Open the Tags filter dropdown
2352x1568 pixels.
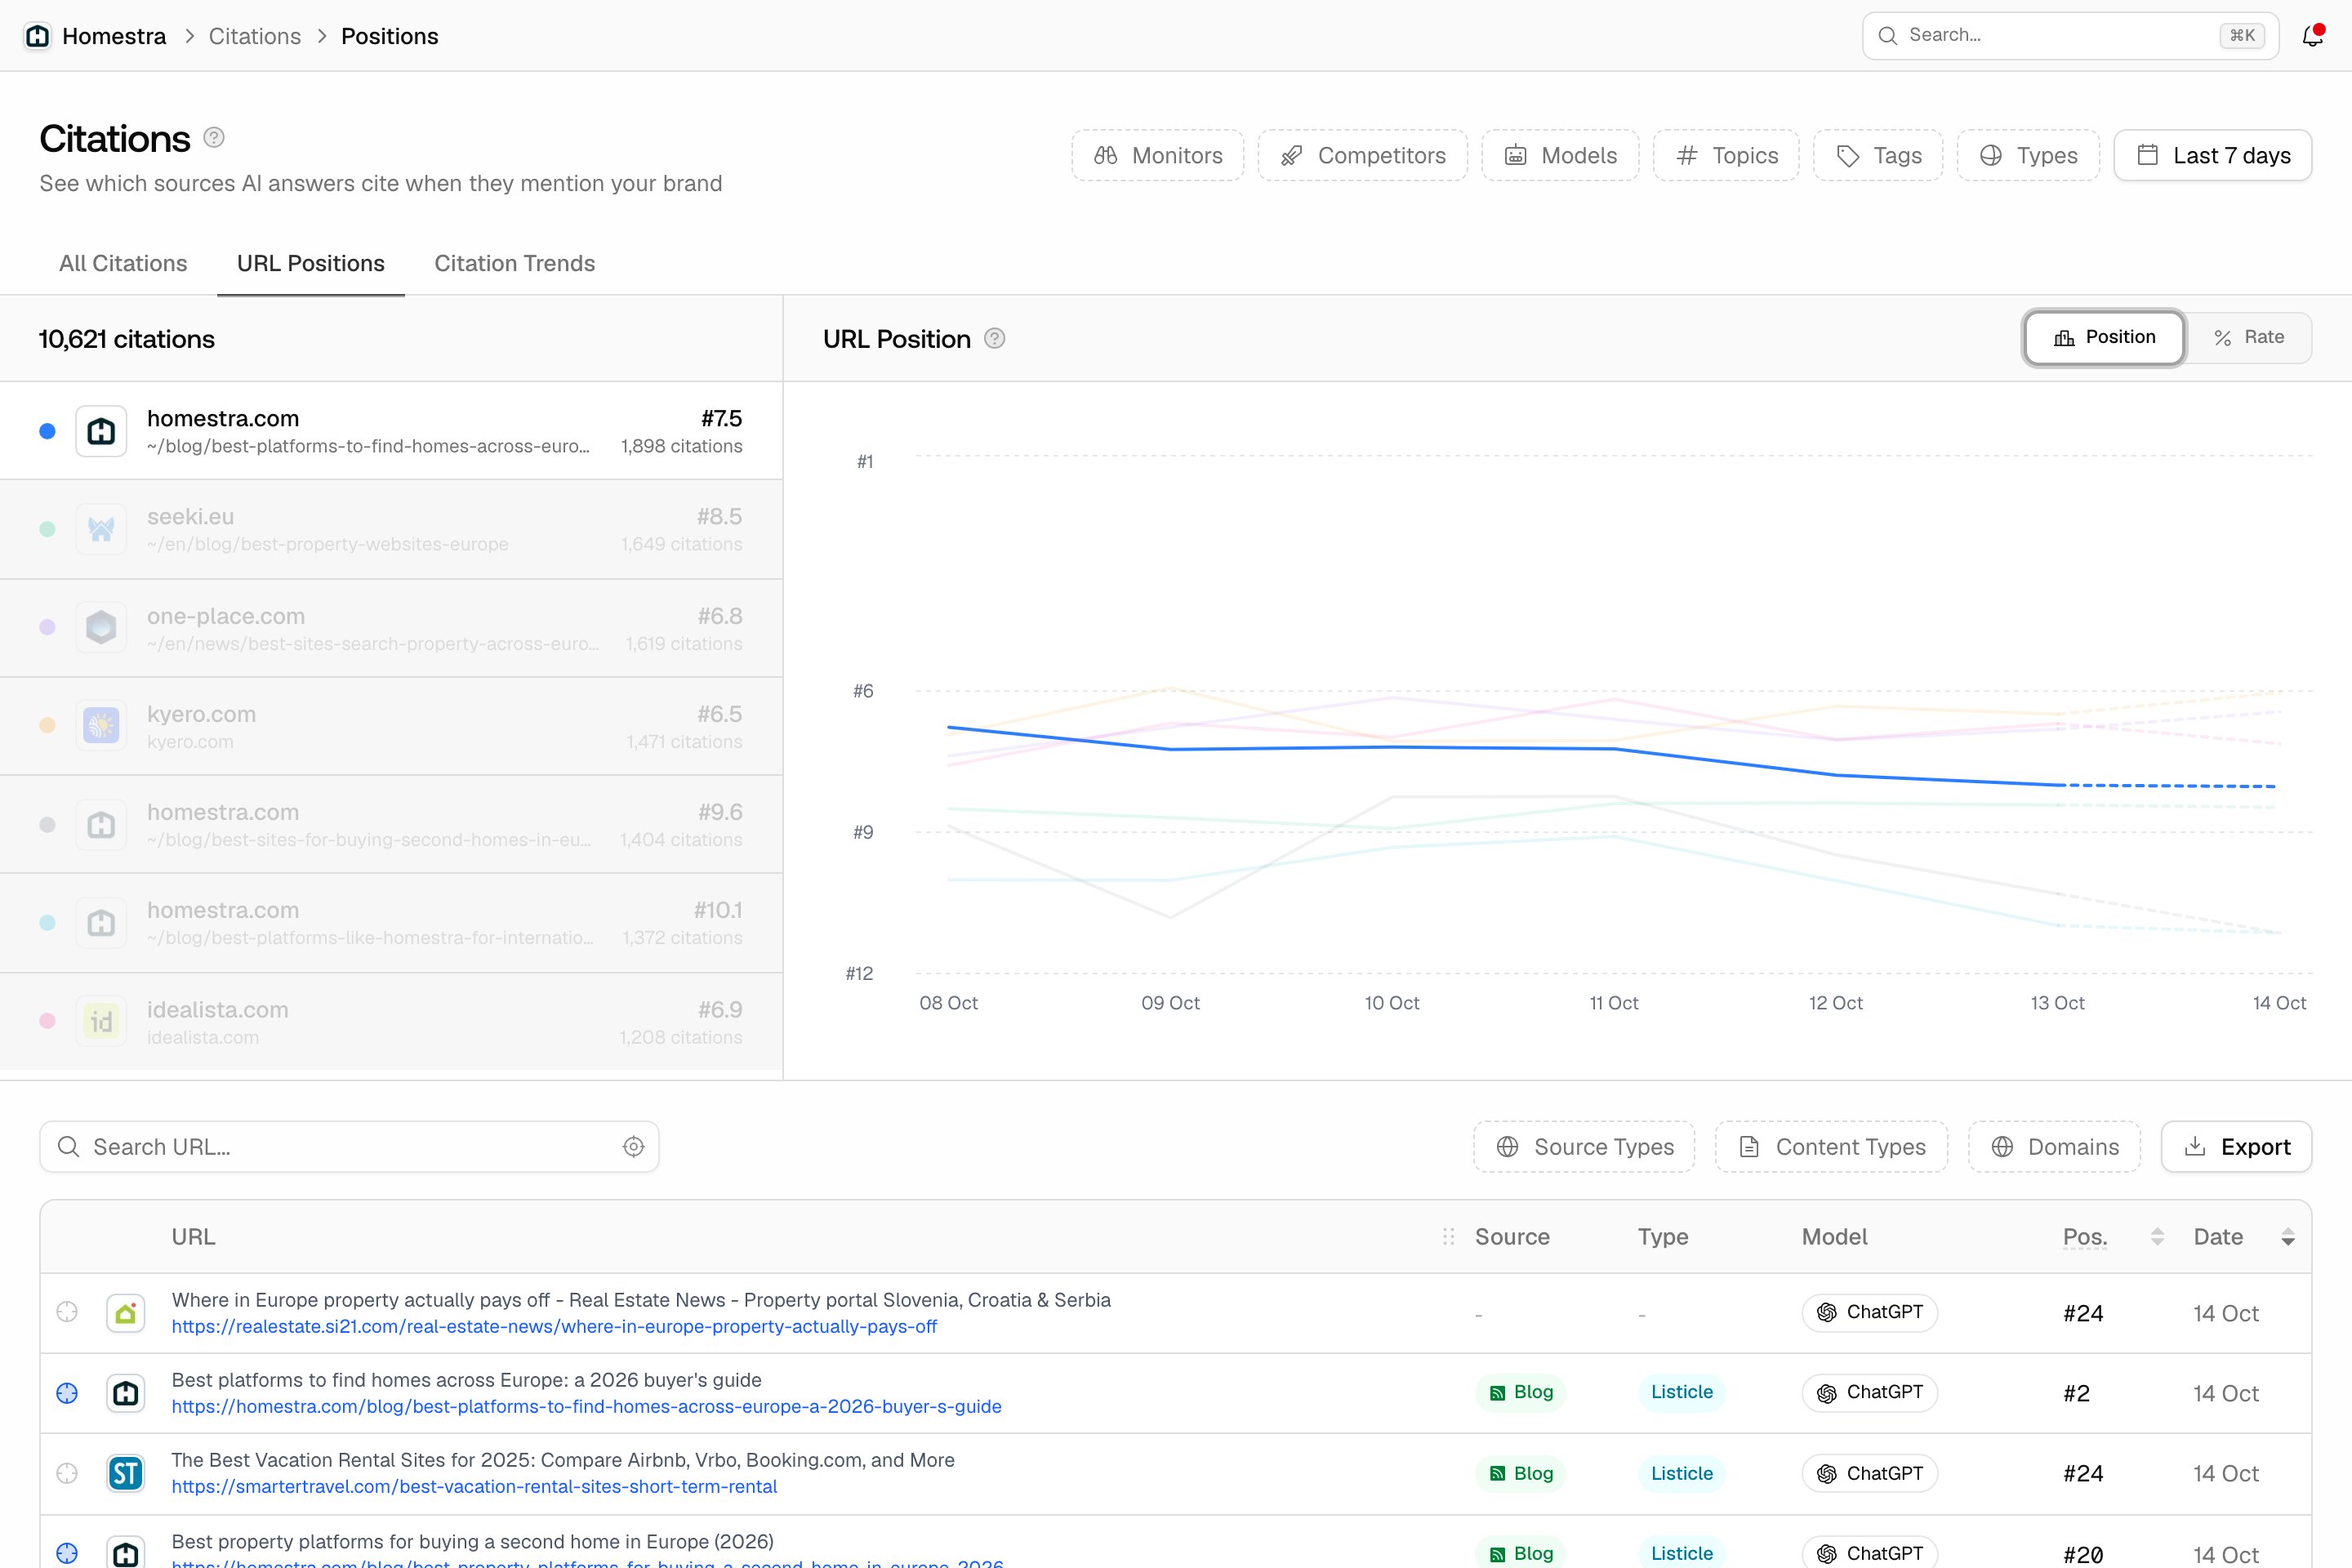click(1878, 155)
